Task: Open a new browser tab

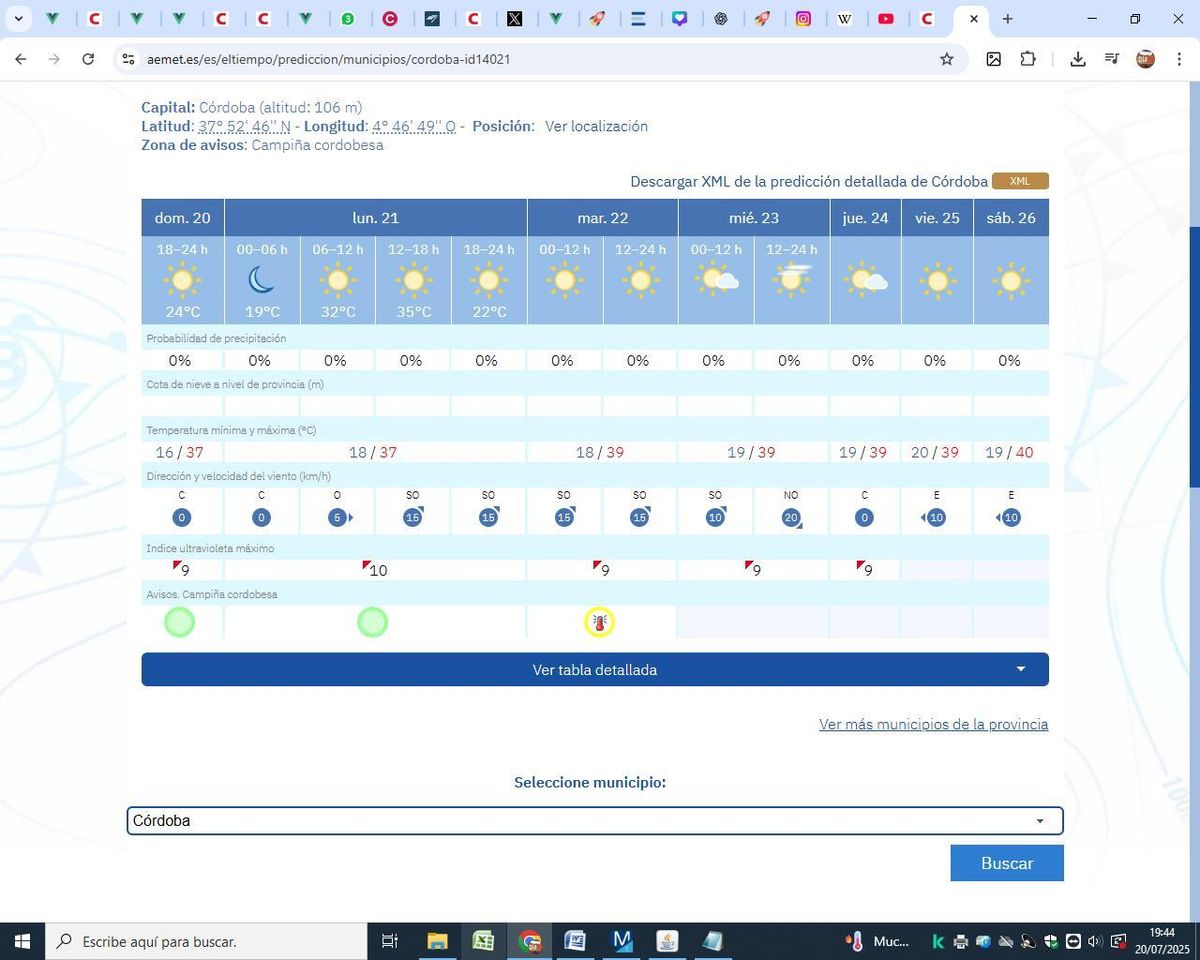Action: [1007, 19]
